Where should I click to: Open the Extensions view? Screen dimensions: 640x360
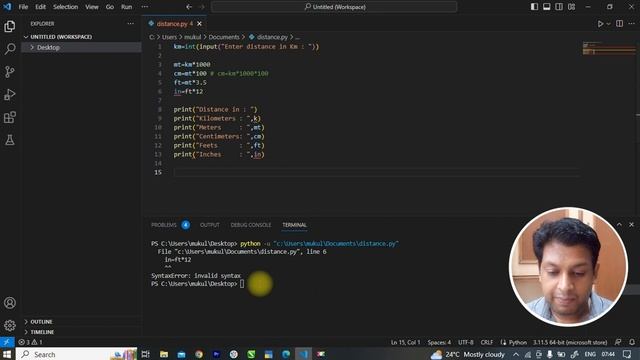click(10, 118)
